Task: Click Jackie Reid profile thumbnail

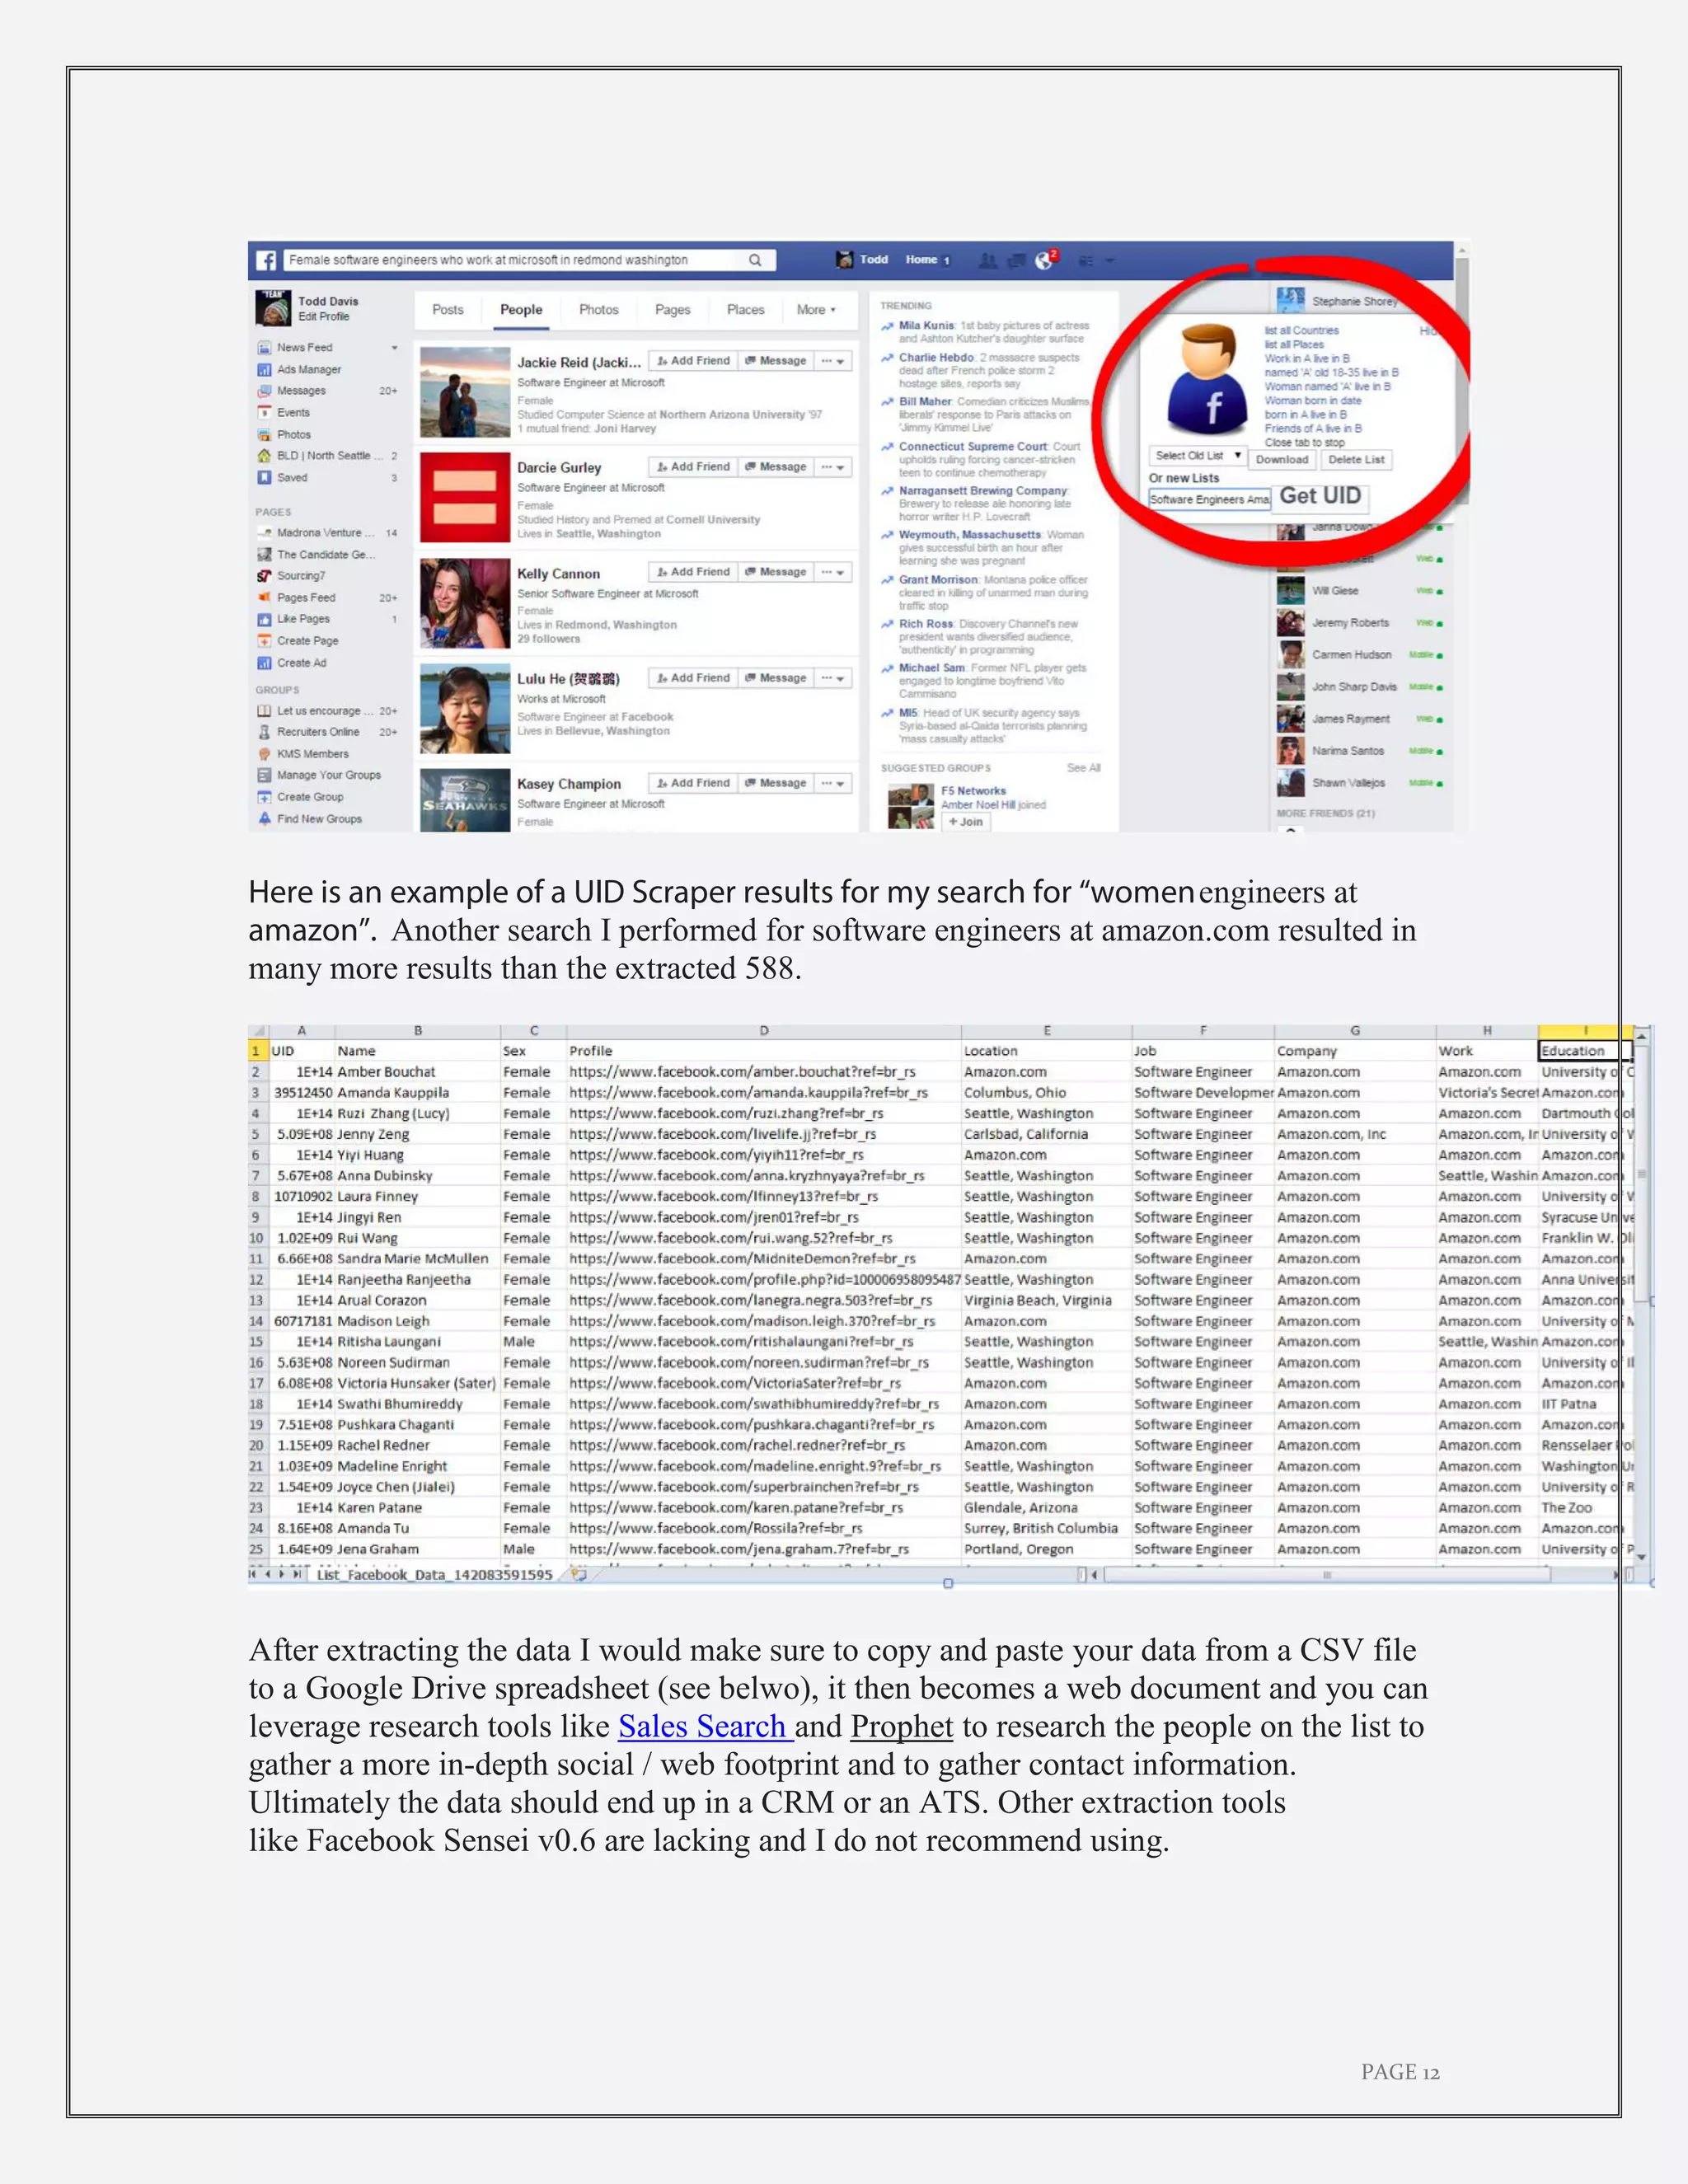Action: [x=465, y=392]
